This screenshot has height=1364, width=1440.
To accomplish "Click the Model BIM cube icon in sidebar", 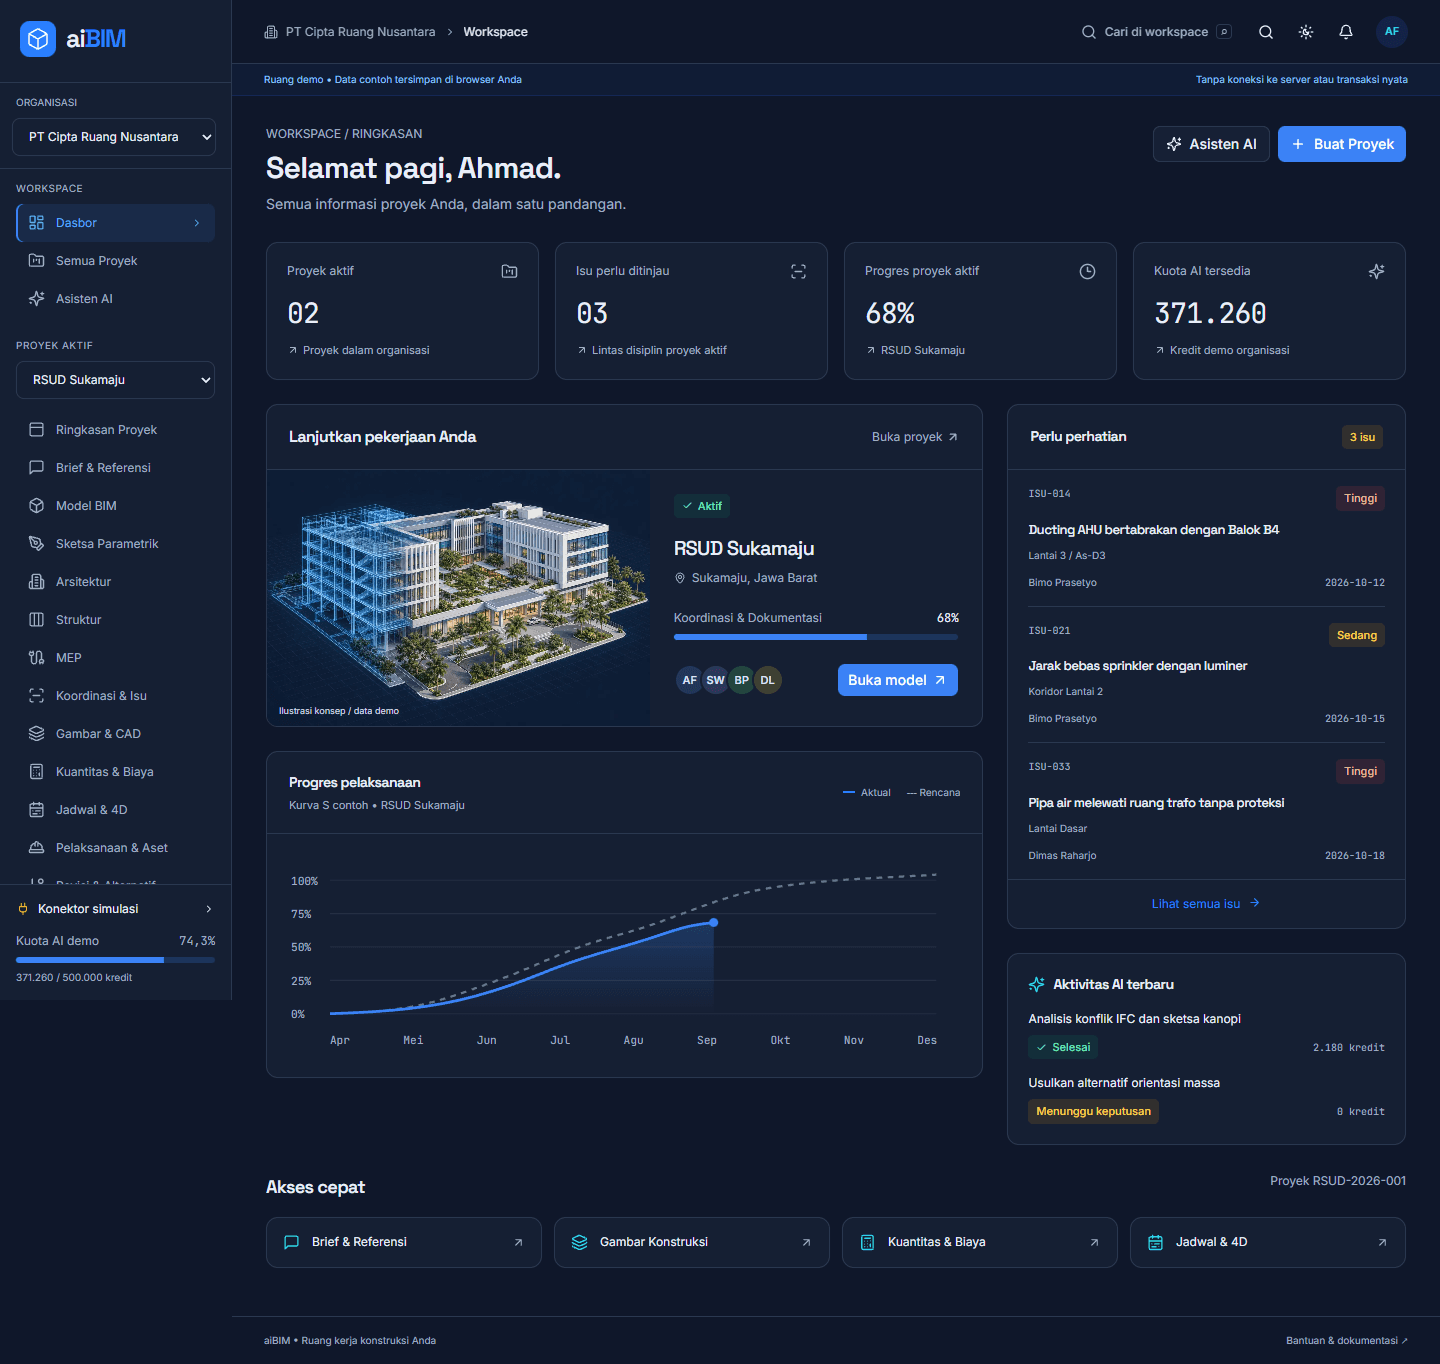I will (x=37, y=506).
